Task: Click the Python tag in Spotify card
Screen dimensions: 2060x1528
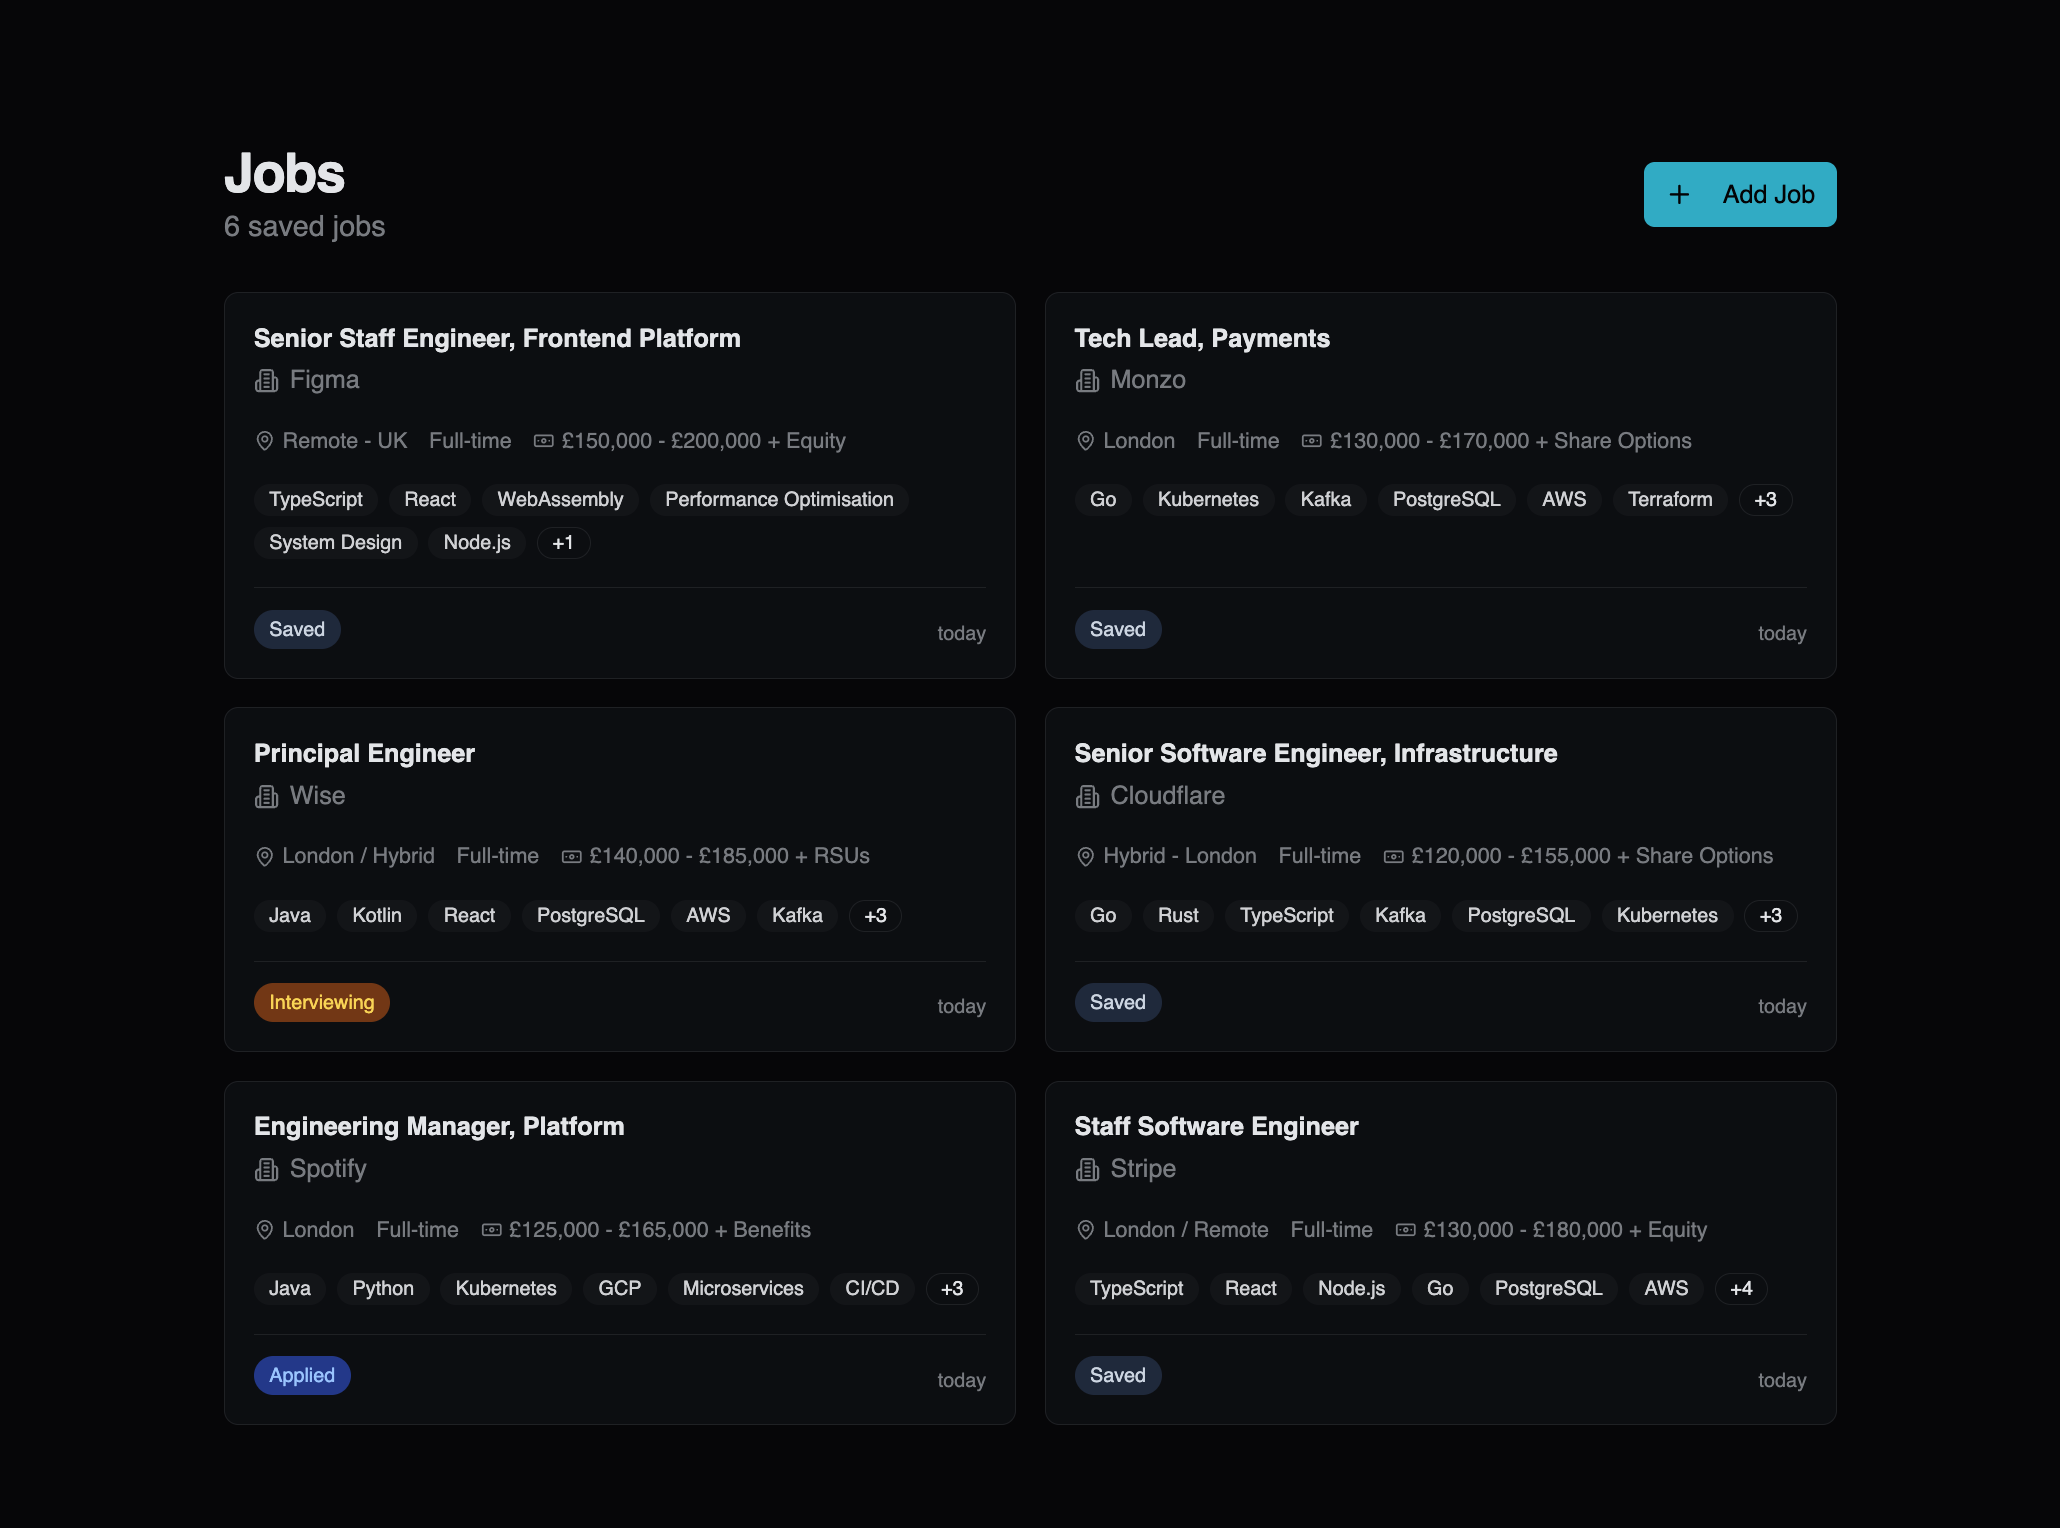Action: pos(383,1289)
